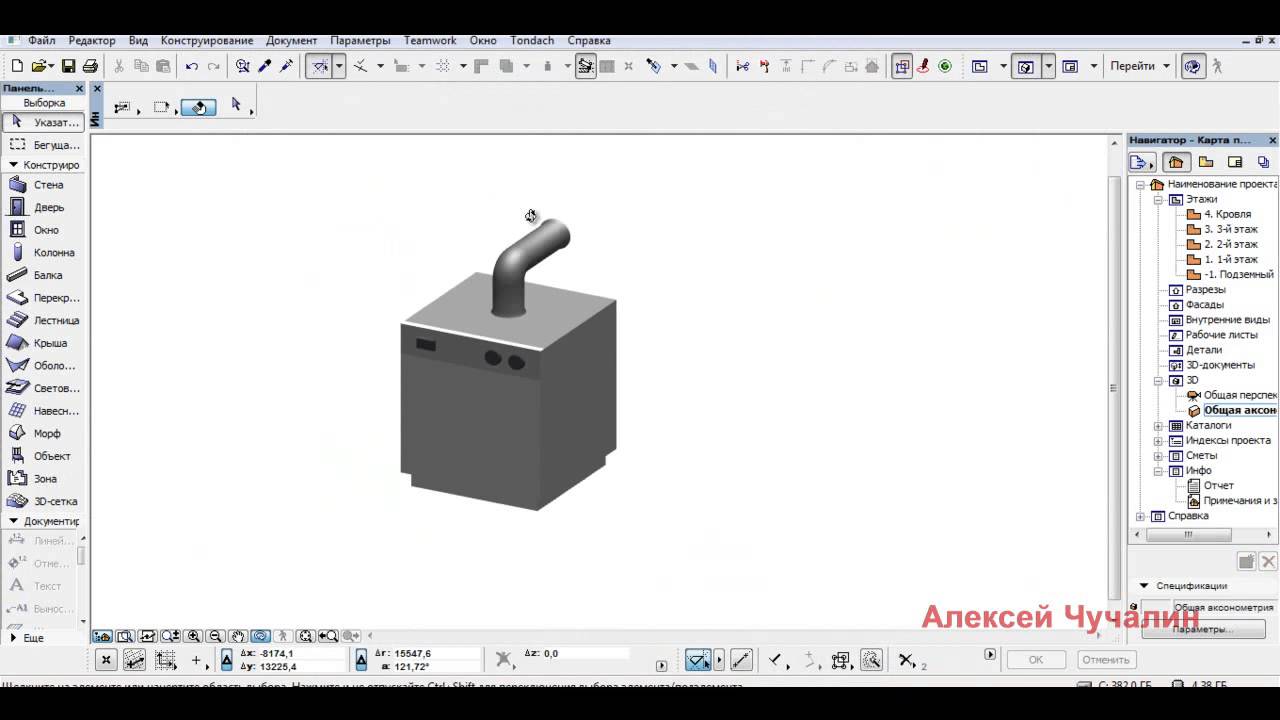Viewport: 1280px width, 720px height.
Task: Open the Перейти dropdown
Action: click(1140, 66)
